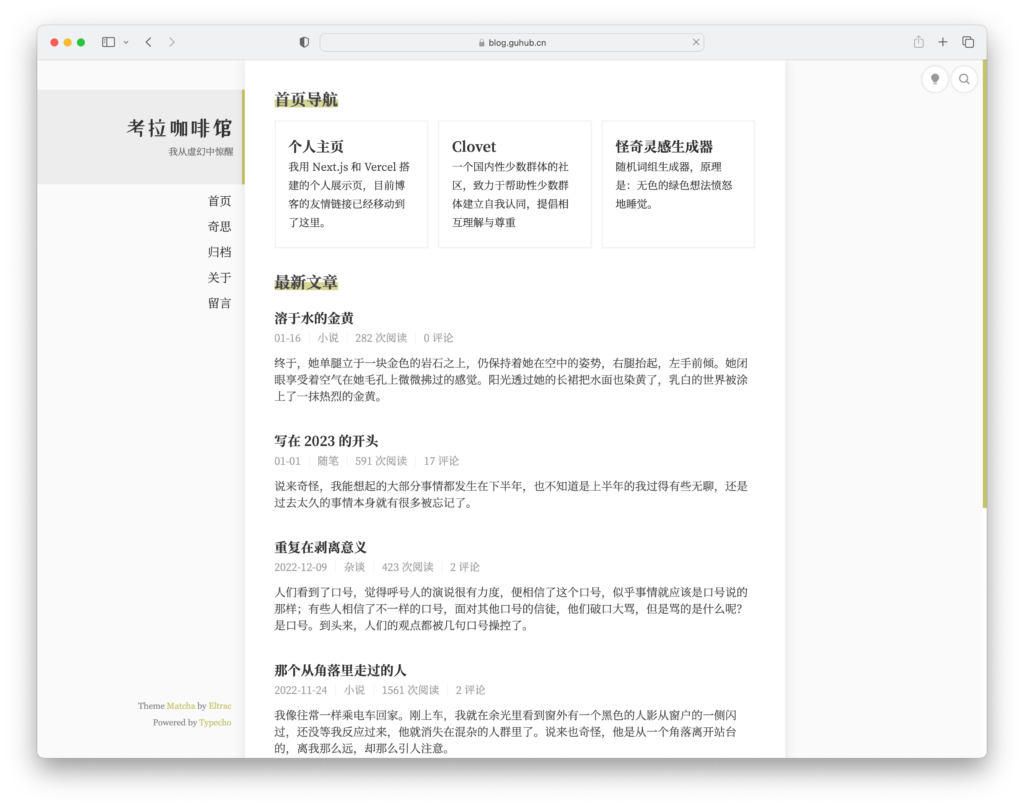Click the Matcha theme link in the footer
The width and height of the screenshot is (1024, 807).
(x=179, y=705)
